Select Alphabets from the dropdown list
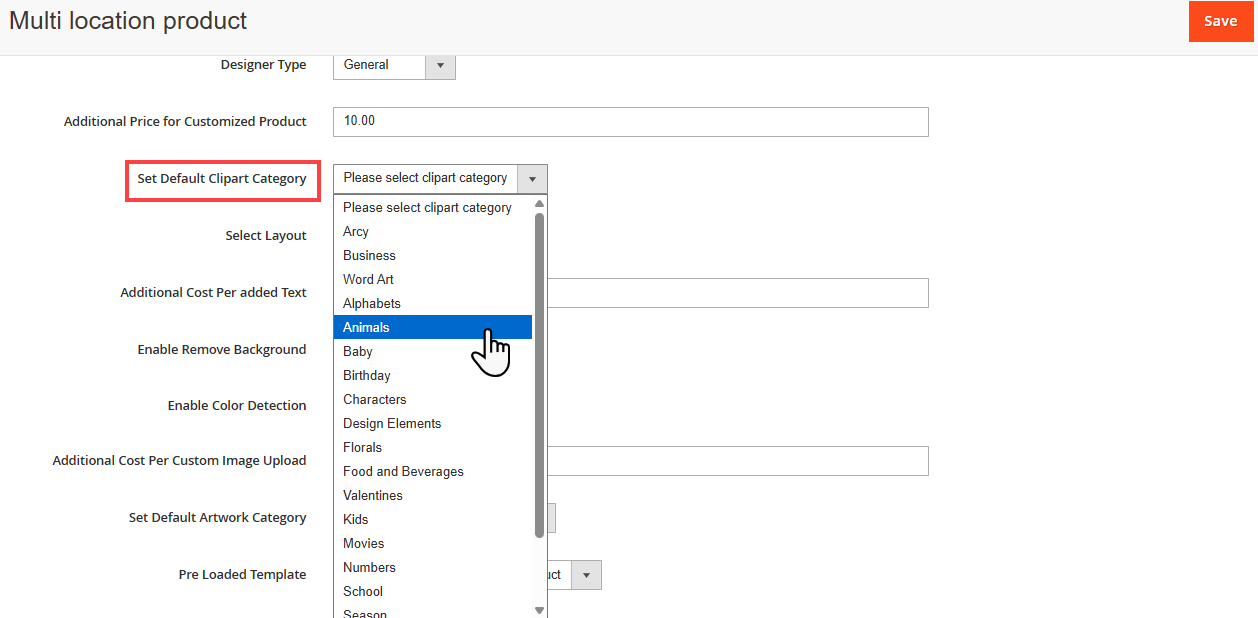The image size is (1258, 618). [371, 303]
